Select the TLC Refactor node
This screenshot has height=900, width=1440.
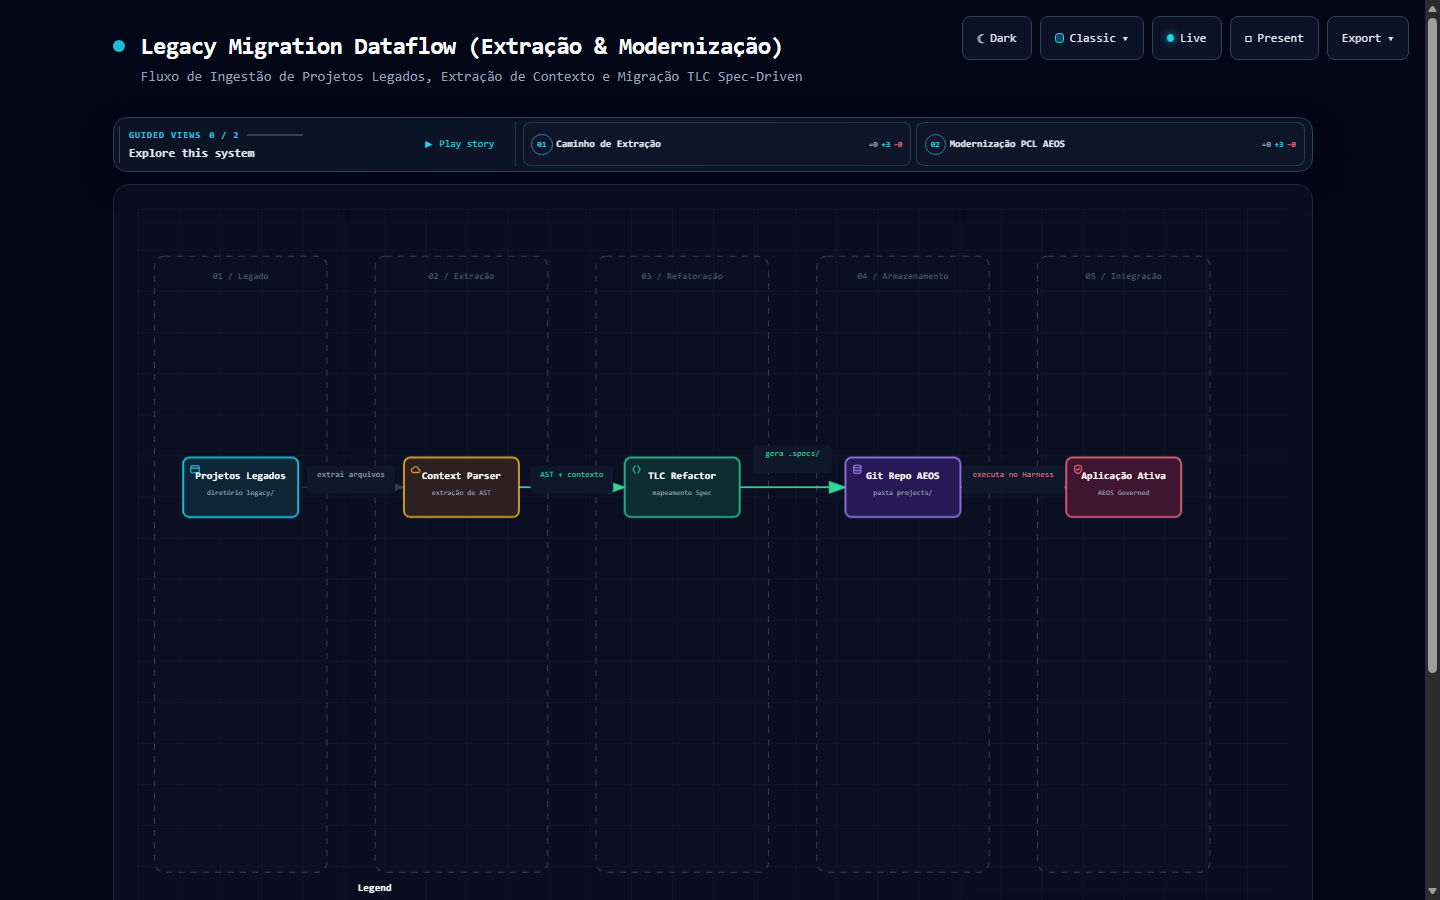(x=682, y=487)
